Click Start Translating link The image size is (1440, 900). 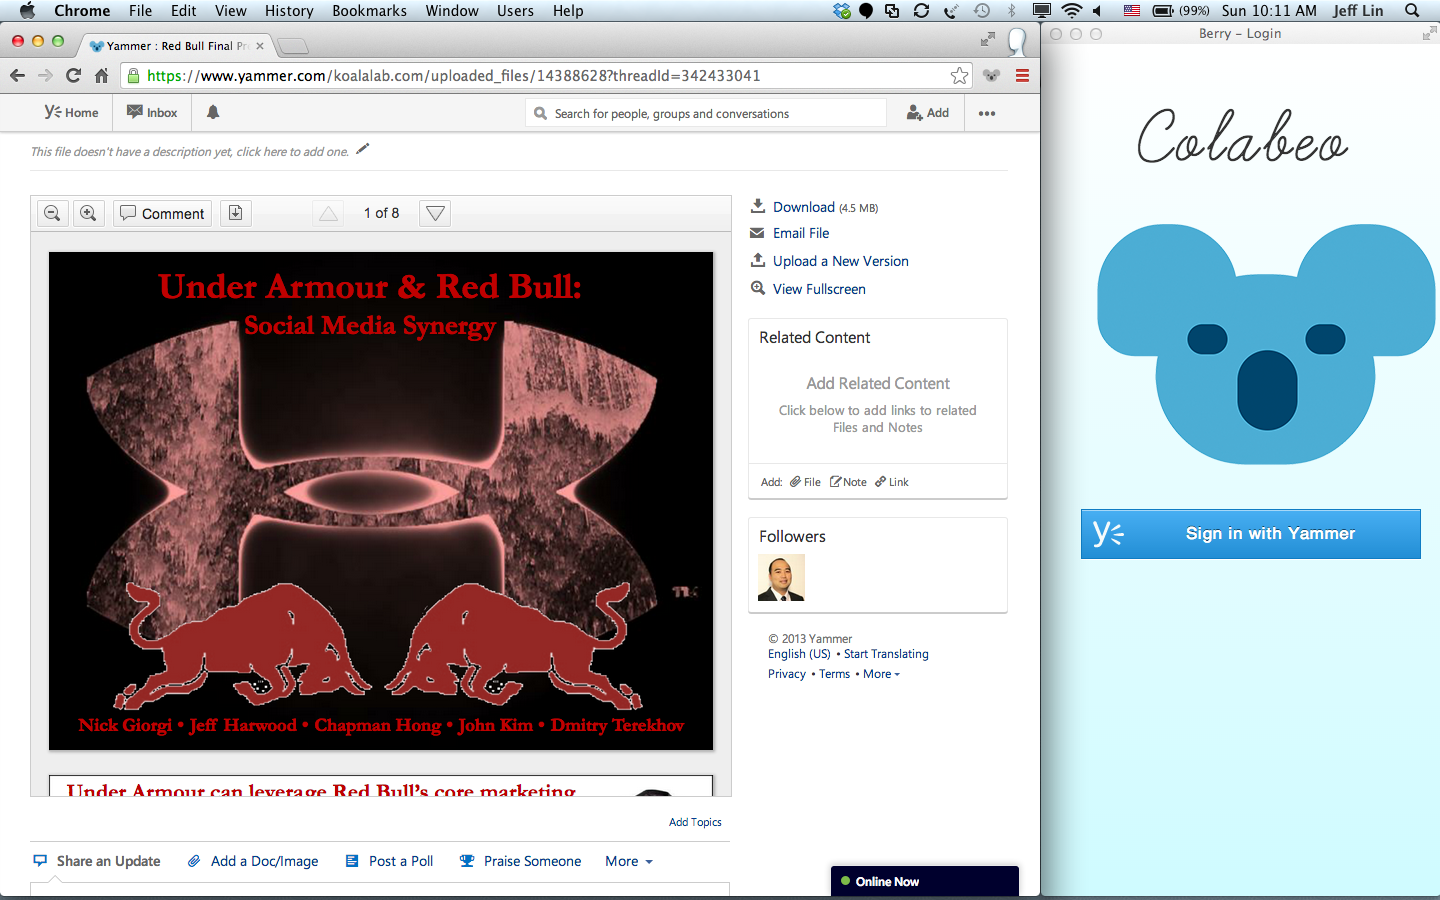click(x=886, y=654)
